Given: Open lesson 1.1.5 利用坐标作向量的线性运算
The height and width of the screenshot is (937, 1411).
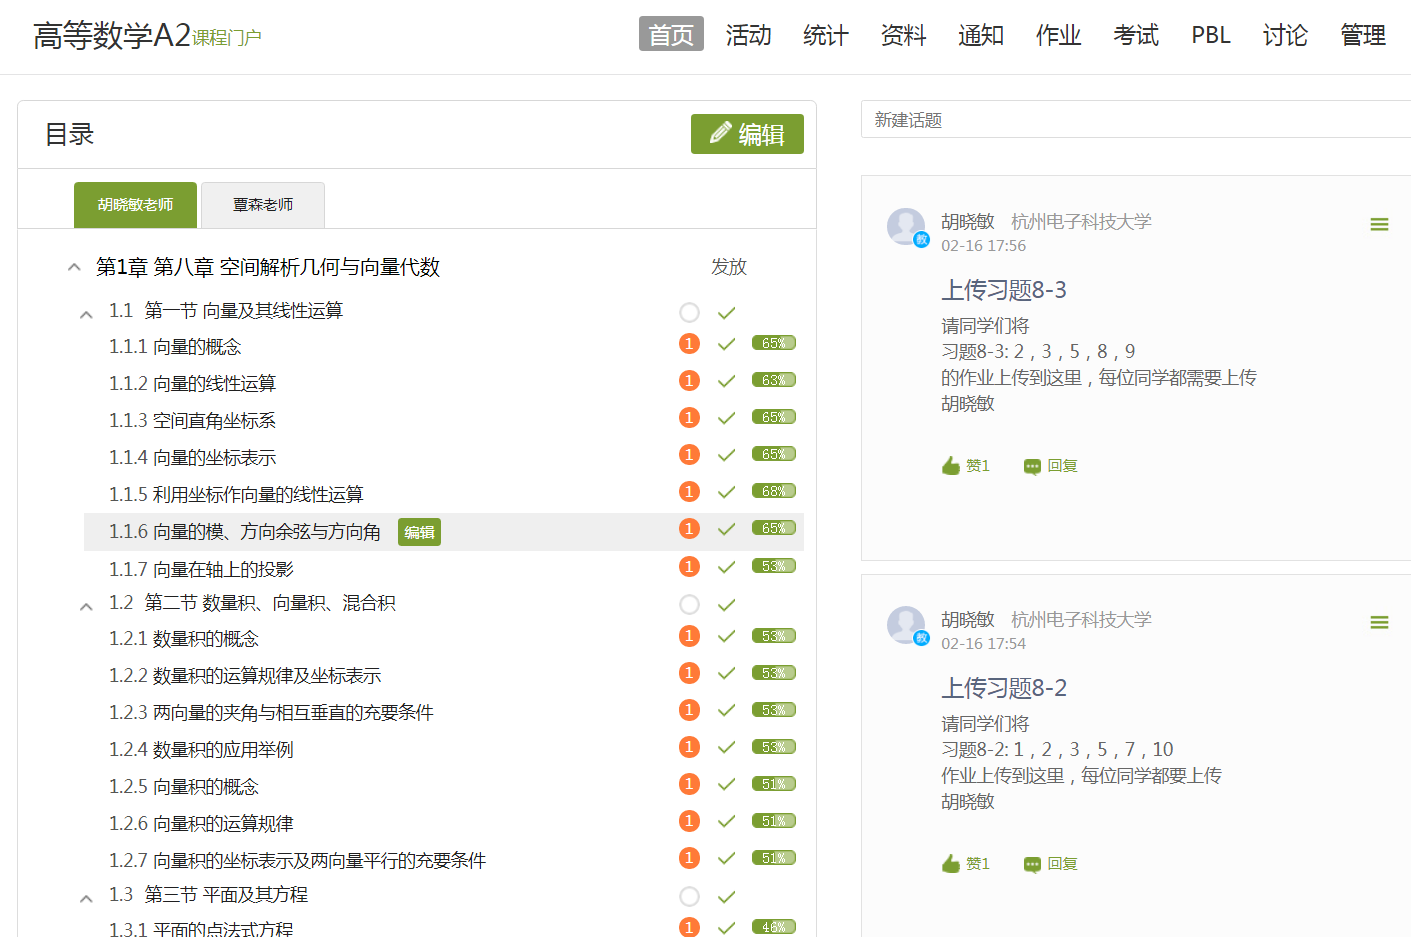Looking at the screenshot, I should pos(236,494).
